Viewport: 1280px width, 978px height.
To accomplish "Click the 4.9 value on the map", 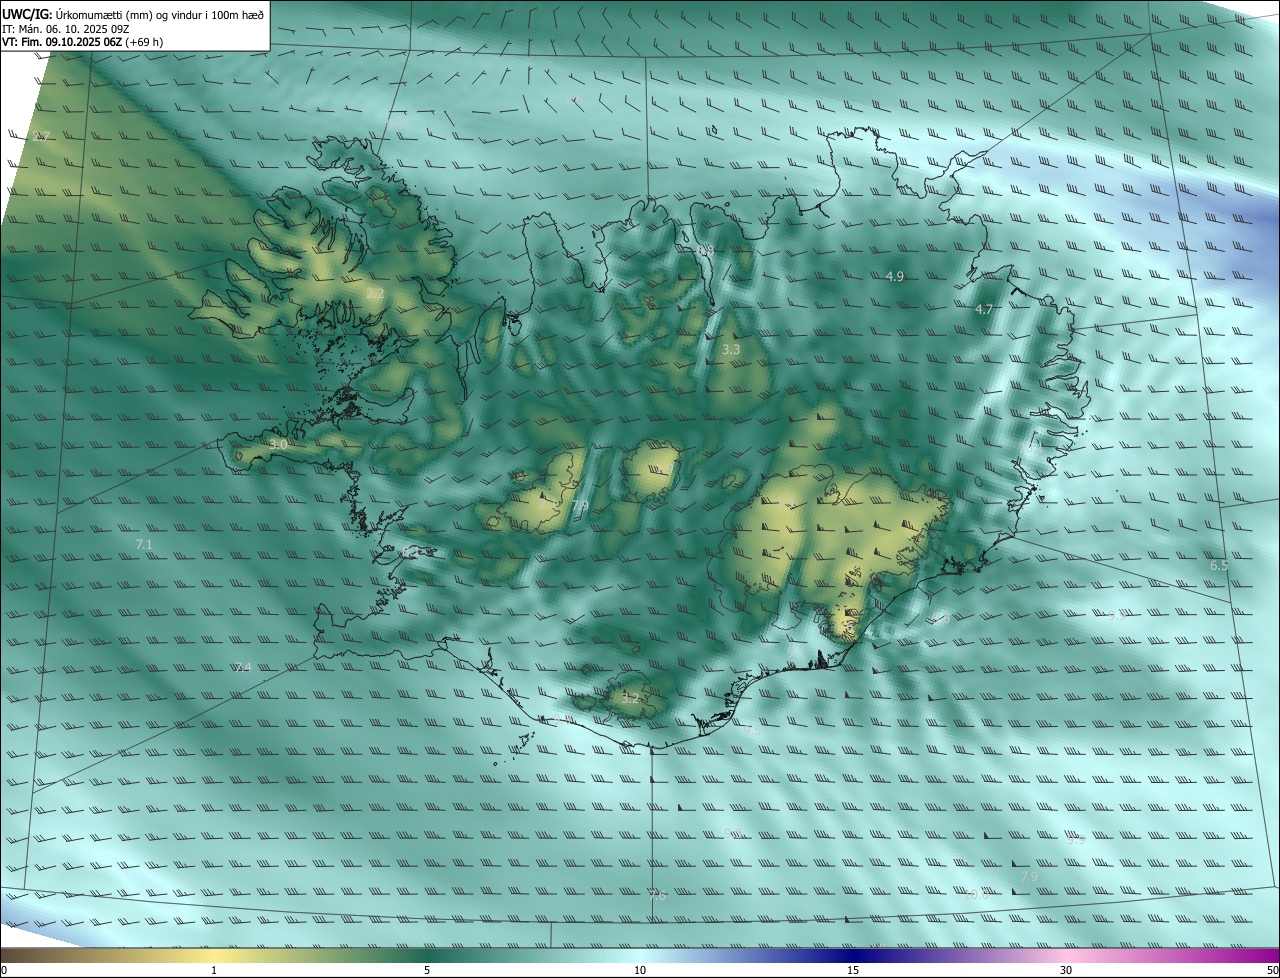I will (895, 277).
